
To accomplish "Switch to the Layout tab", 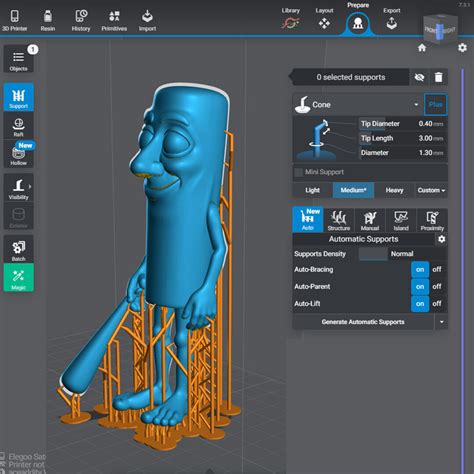I will click(324, 19).
